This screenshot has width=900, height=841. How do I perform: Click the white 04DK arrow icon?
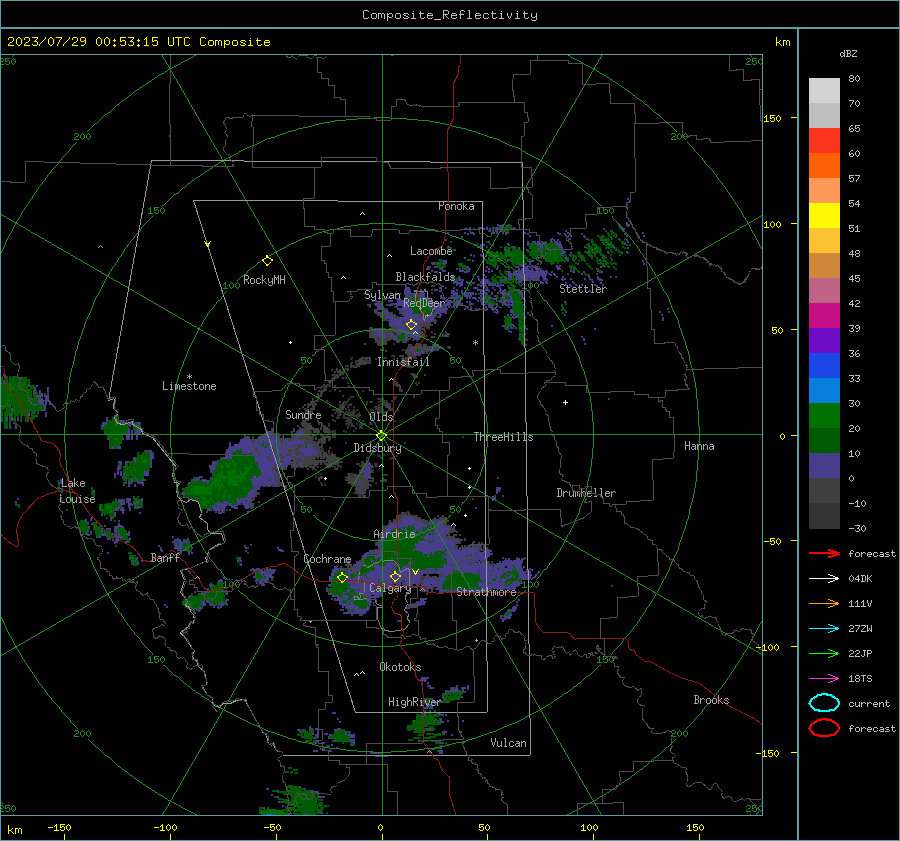[x=824, y=579]
